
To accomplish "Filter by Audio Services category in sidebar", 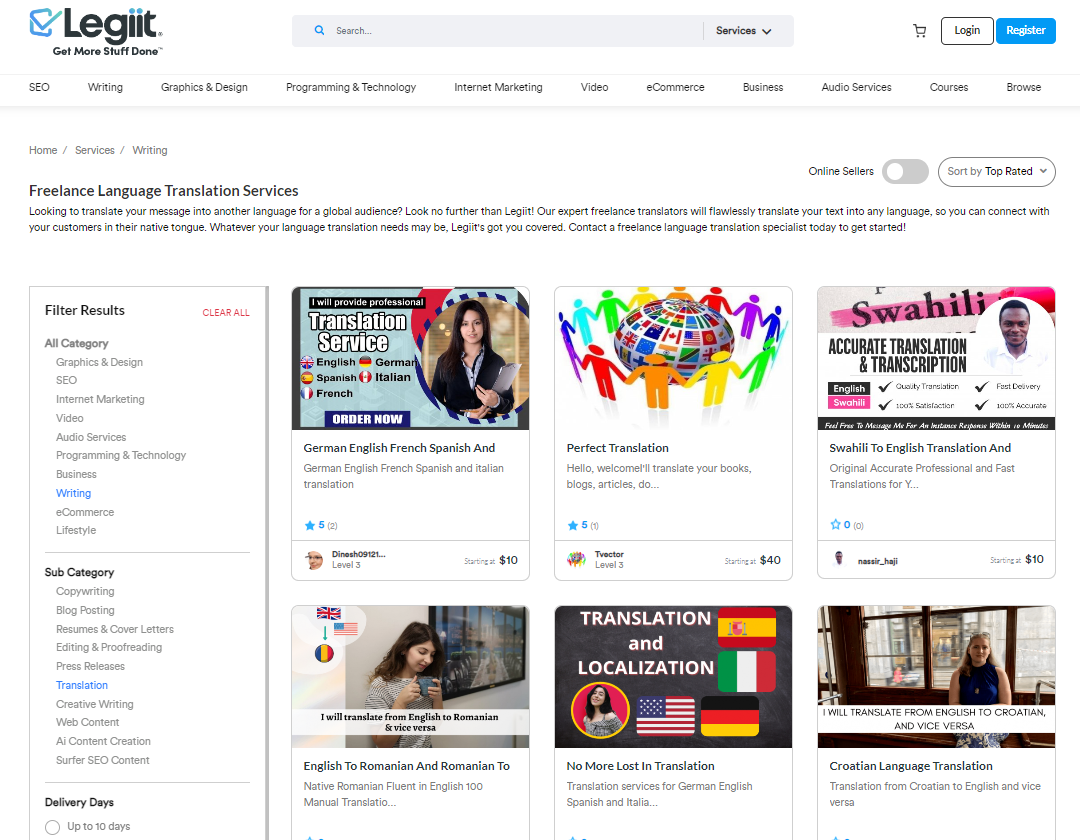I will [92, 437].
